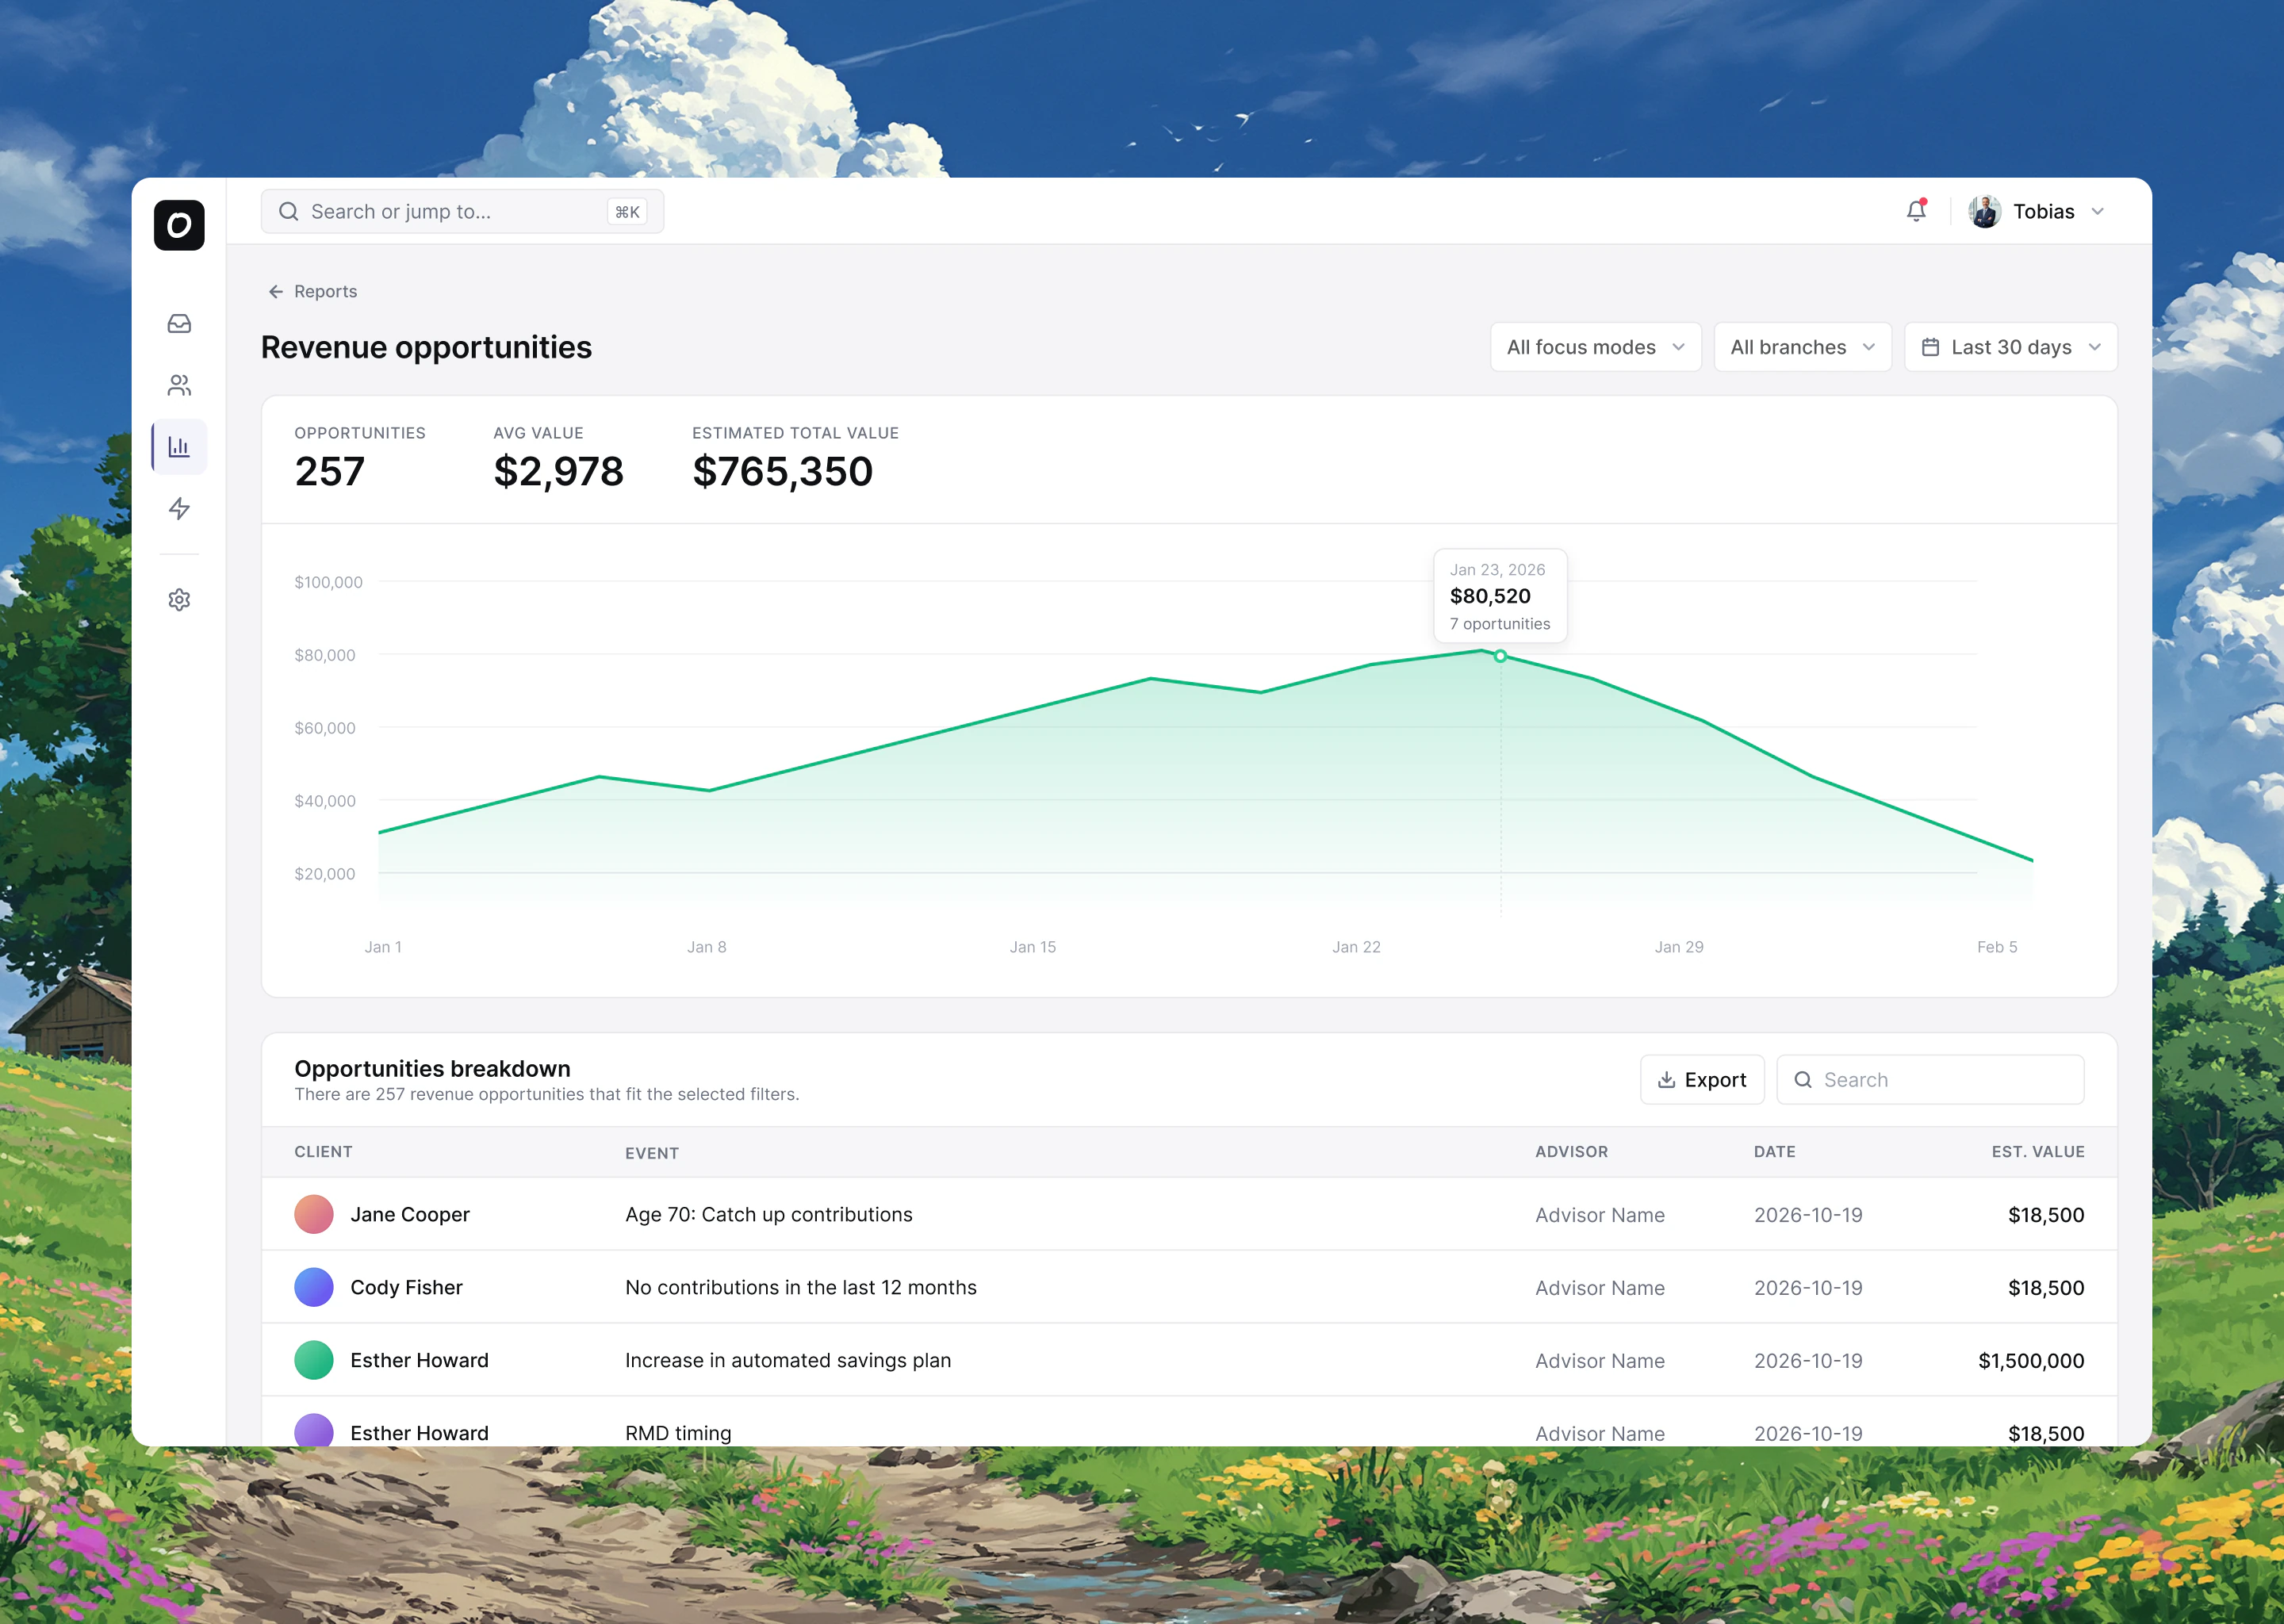
Task: Click Cody Fisher's blue avatar
Action: click(x=314, y=1287)
